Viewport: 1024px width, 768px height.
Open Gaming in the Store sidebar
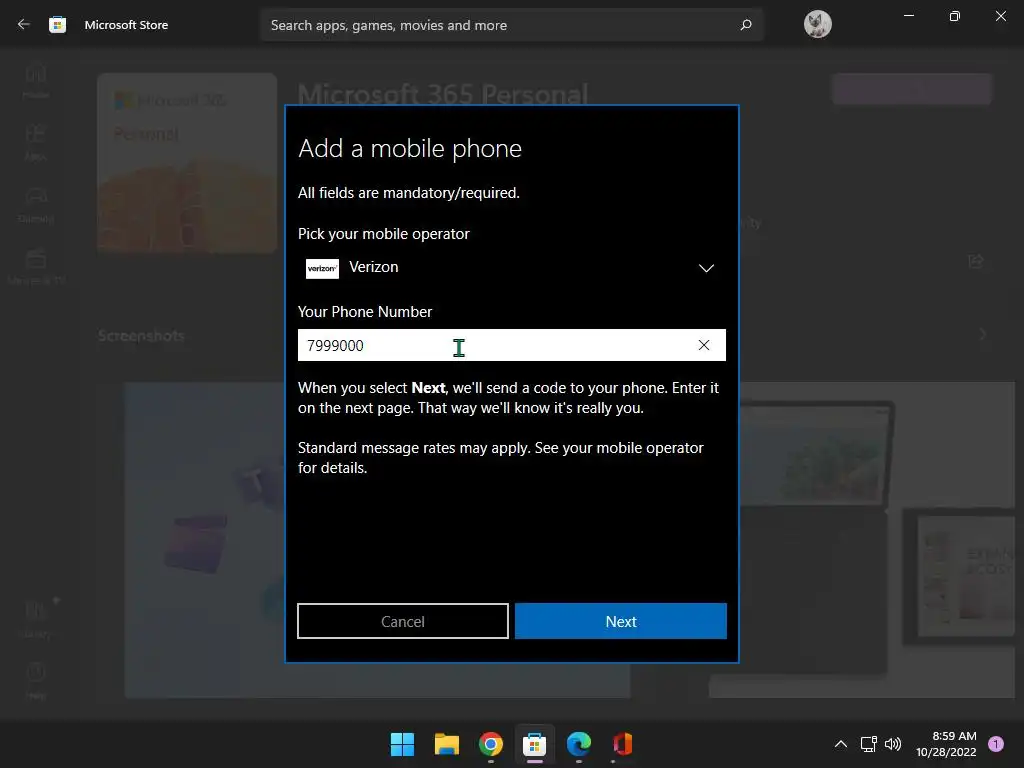pyautogui.click(x=36, y=205)
